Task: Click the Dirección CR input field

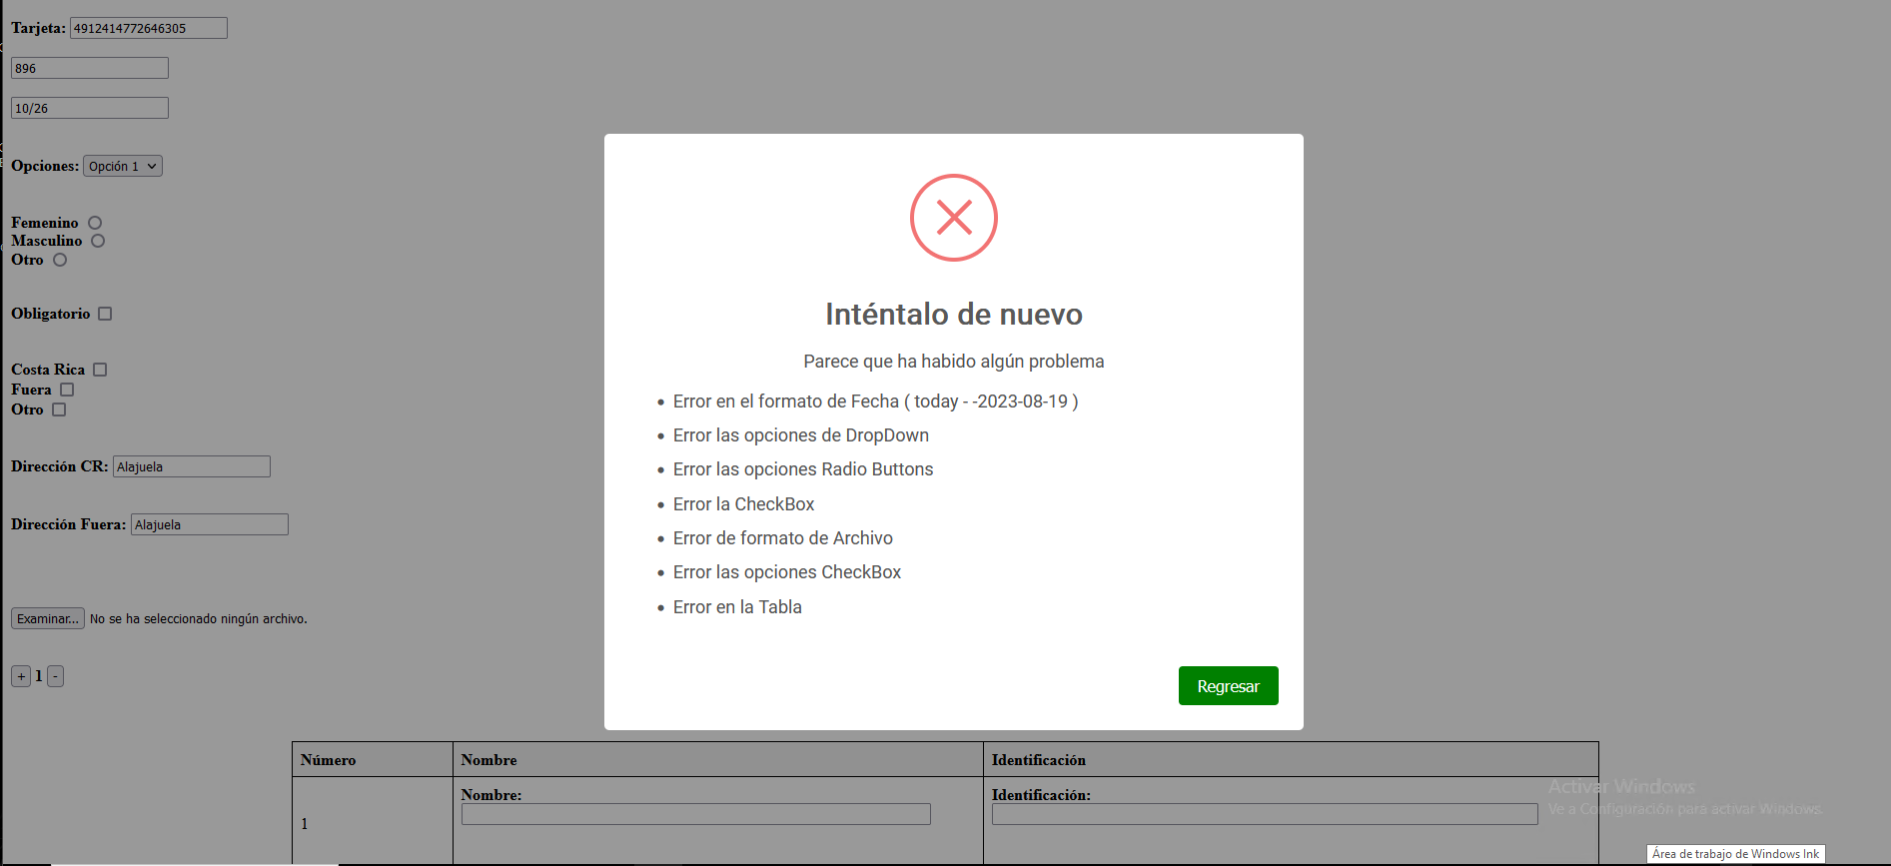Action: 192,467
